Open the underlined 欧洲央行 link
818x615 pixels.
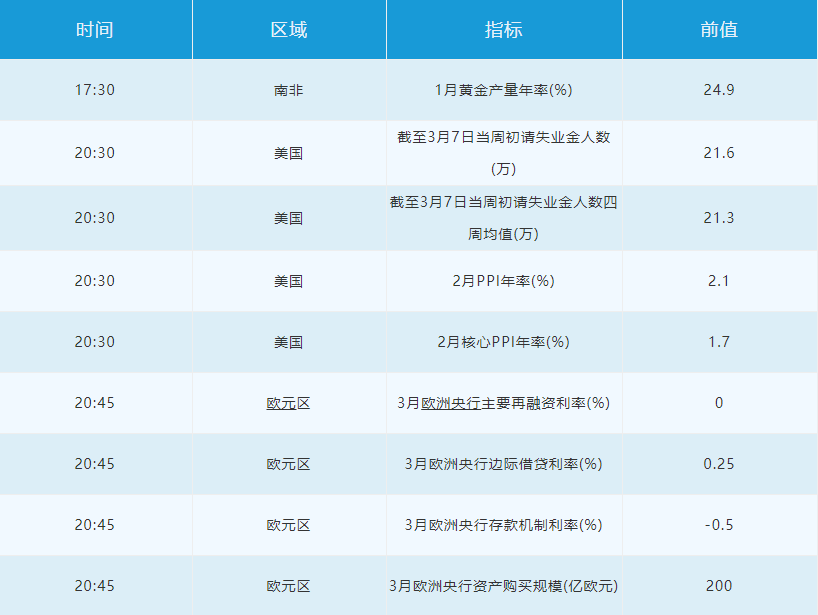click(x=451, y=403)
